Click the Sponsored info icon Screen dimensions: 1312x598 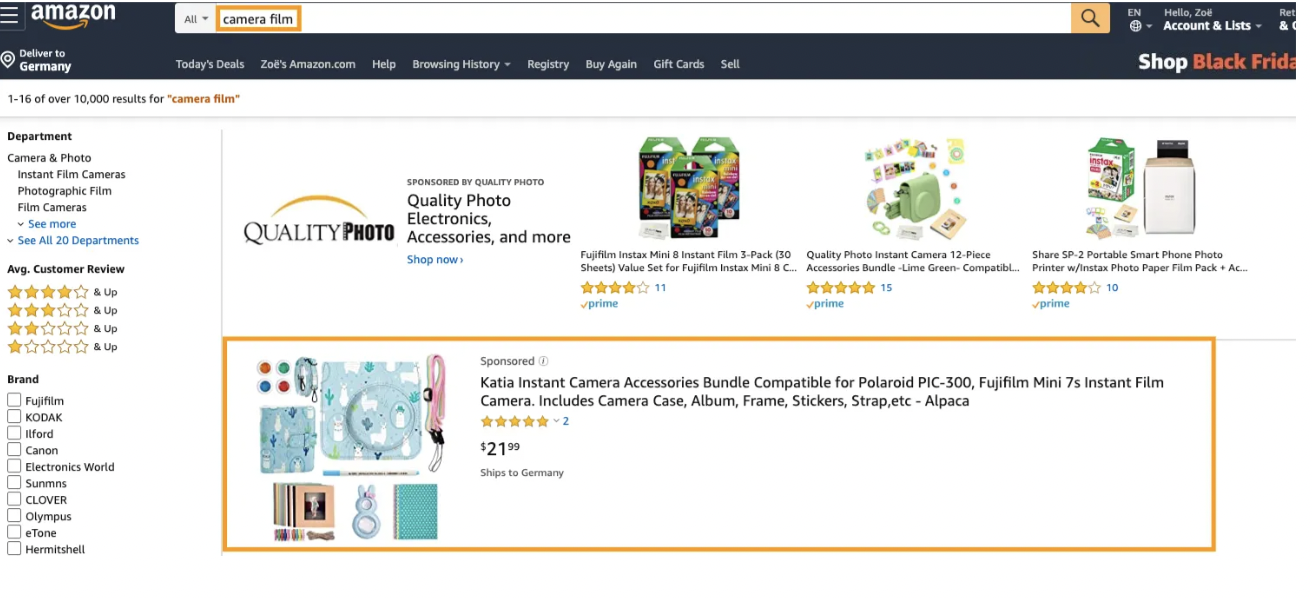544,361
